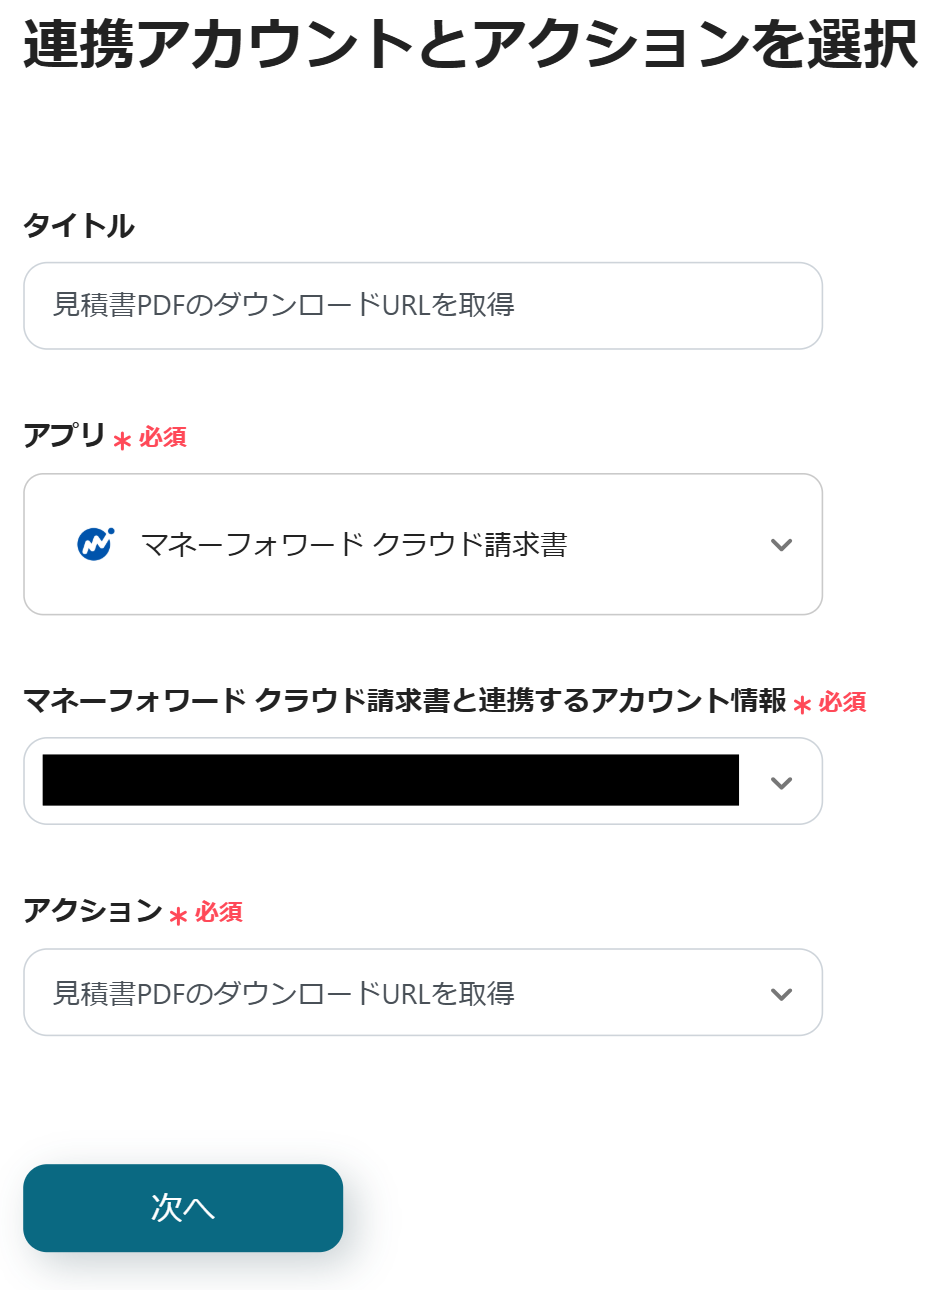The image size is (933, 1290).
Task: Click the chevron in the account info dropdown
Action: pyautogui.click(x=781, y=783)
